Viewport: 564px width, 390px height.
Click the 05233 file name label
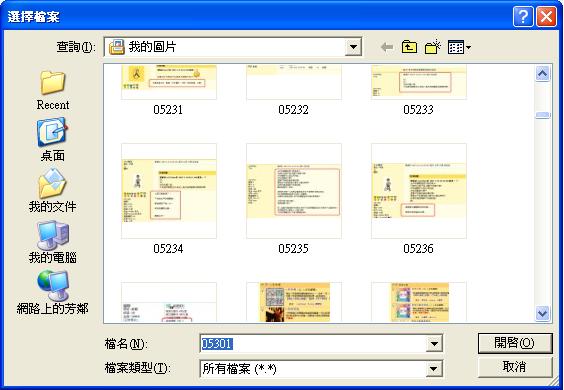418,110
